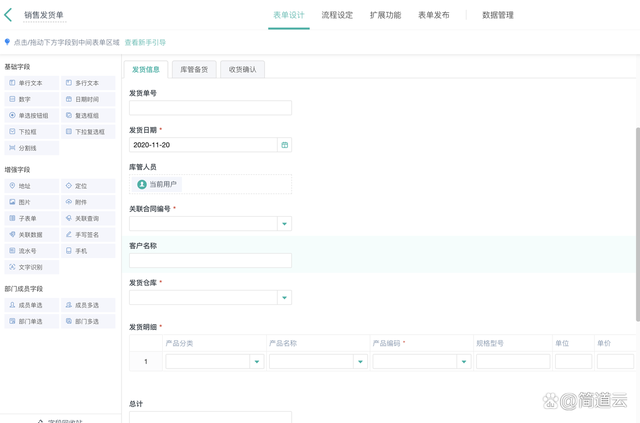The image size is (640, 423).
Task: Select the 文字识别 field widget
Action: click(31, 267)
